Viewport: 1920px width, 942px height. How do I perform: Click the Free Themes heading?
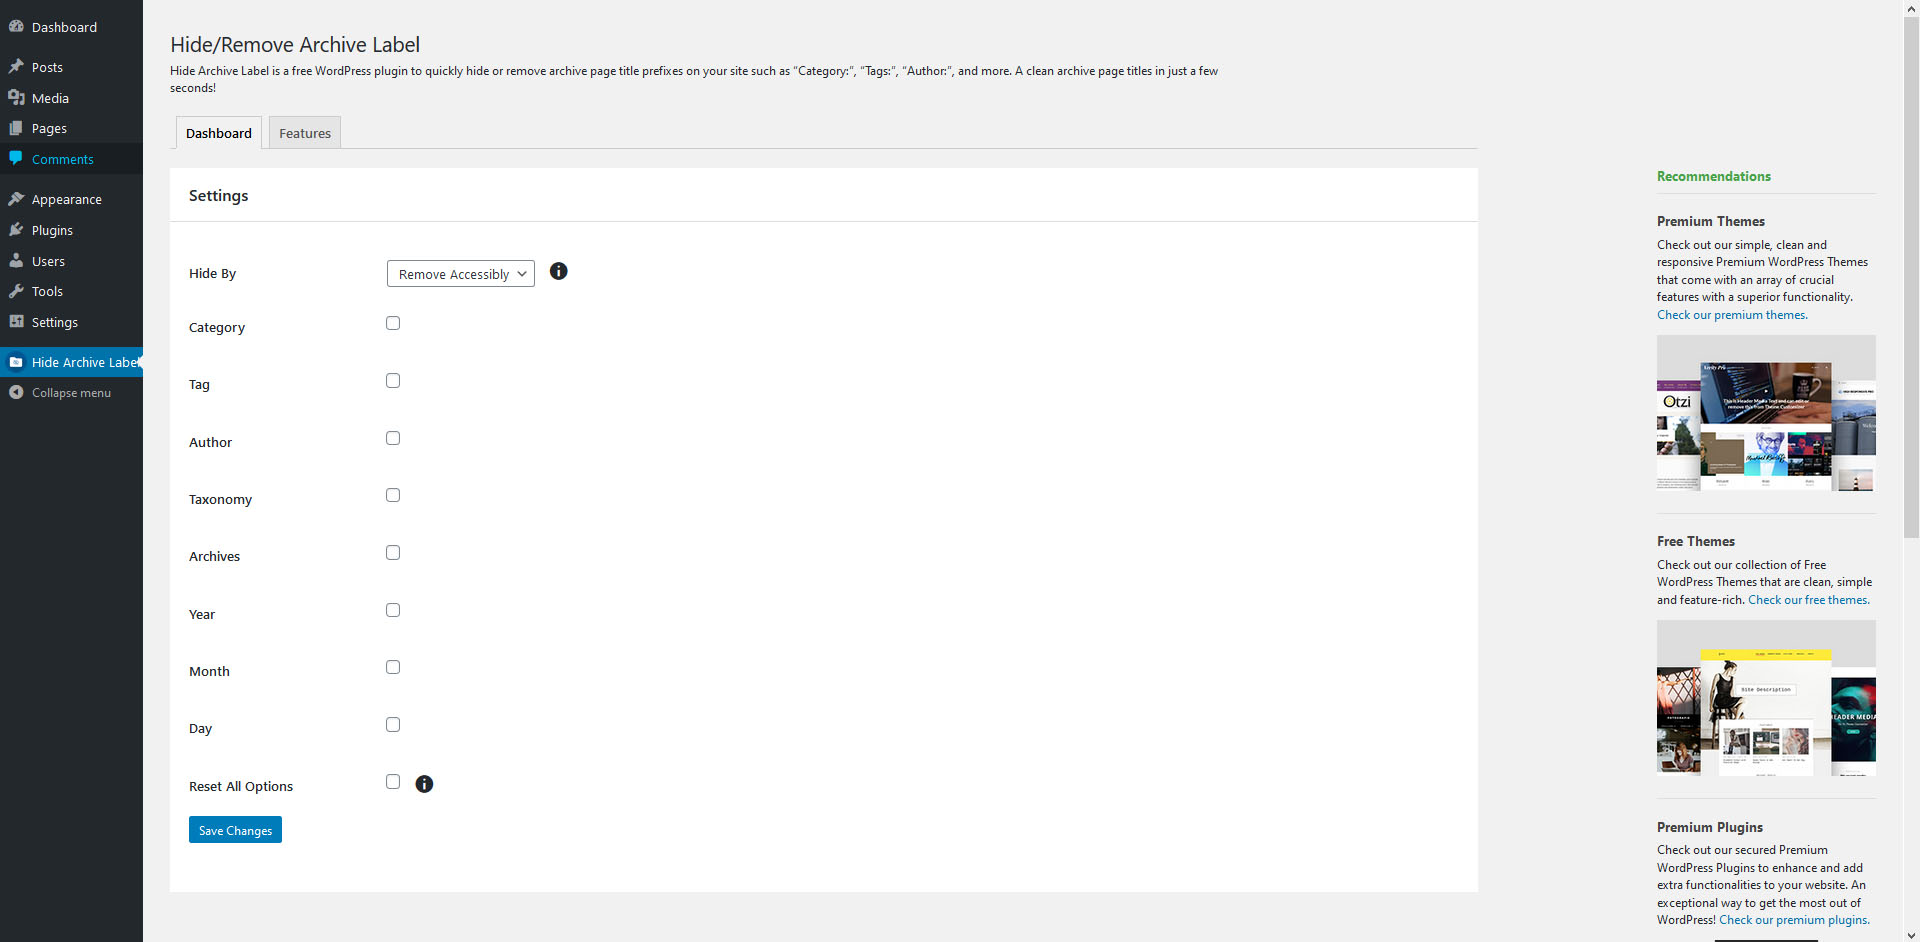(x=1695, y=541)
